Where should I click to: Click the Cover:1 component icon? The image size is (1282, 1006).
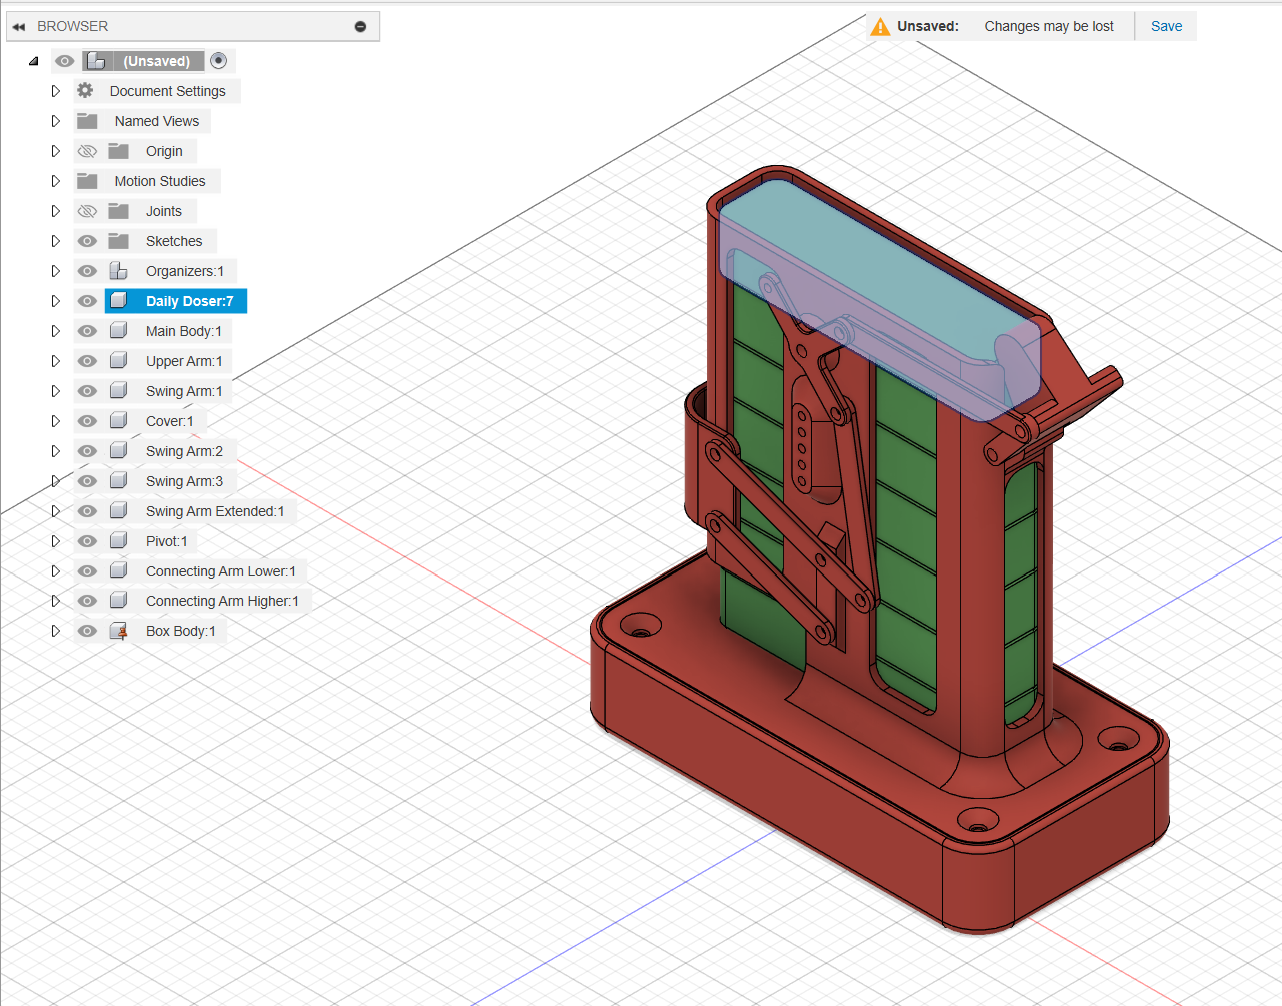click(118, 421)
